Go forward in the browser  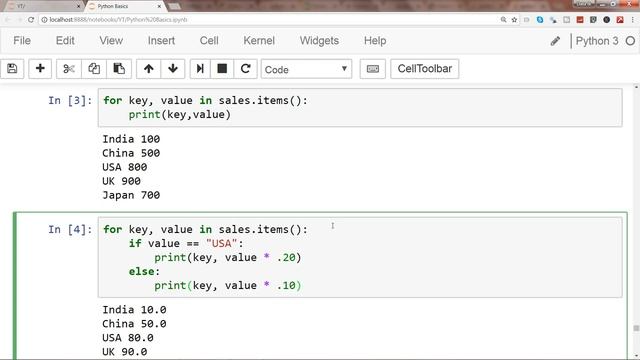coord(19,20)
